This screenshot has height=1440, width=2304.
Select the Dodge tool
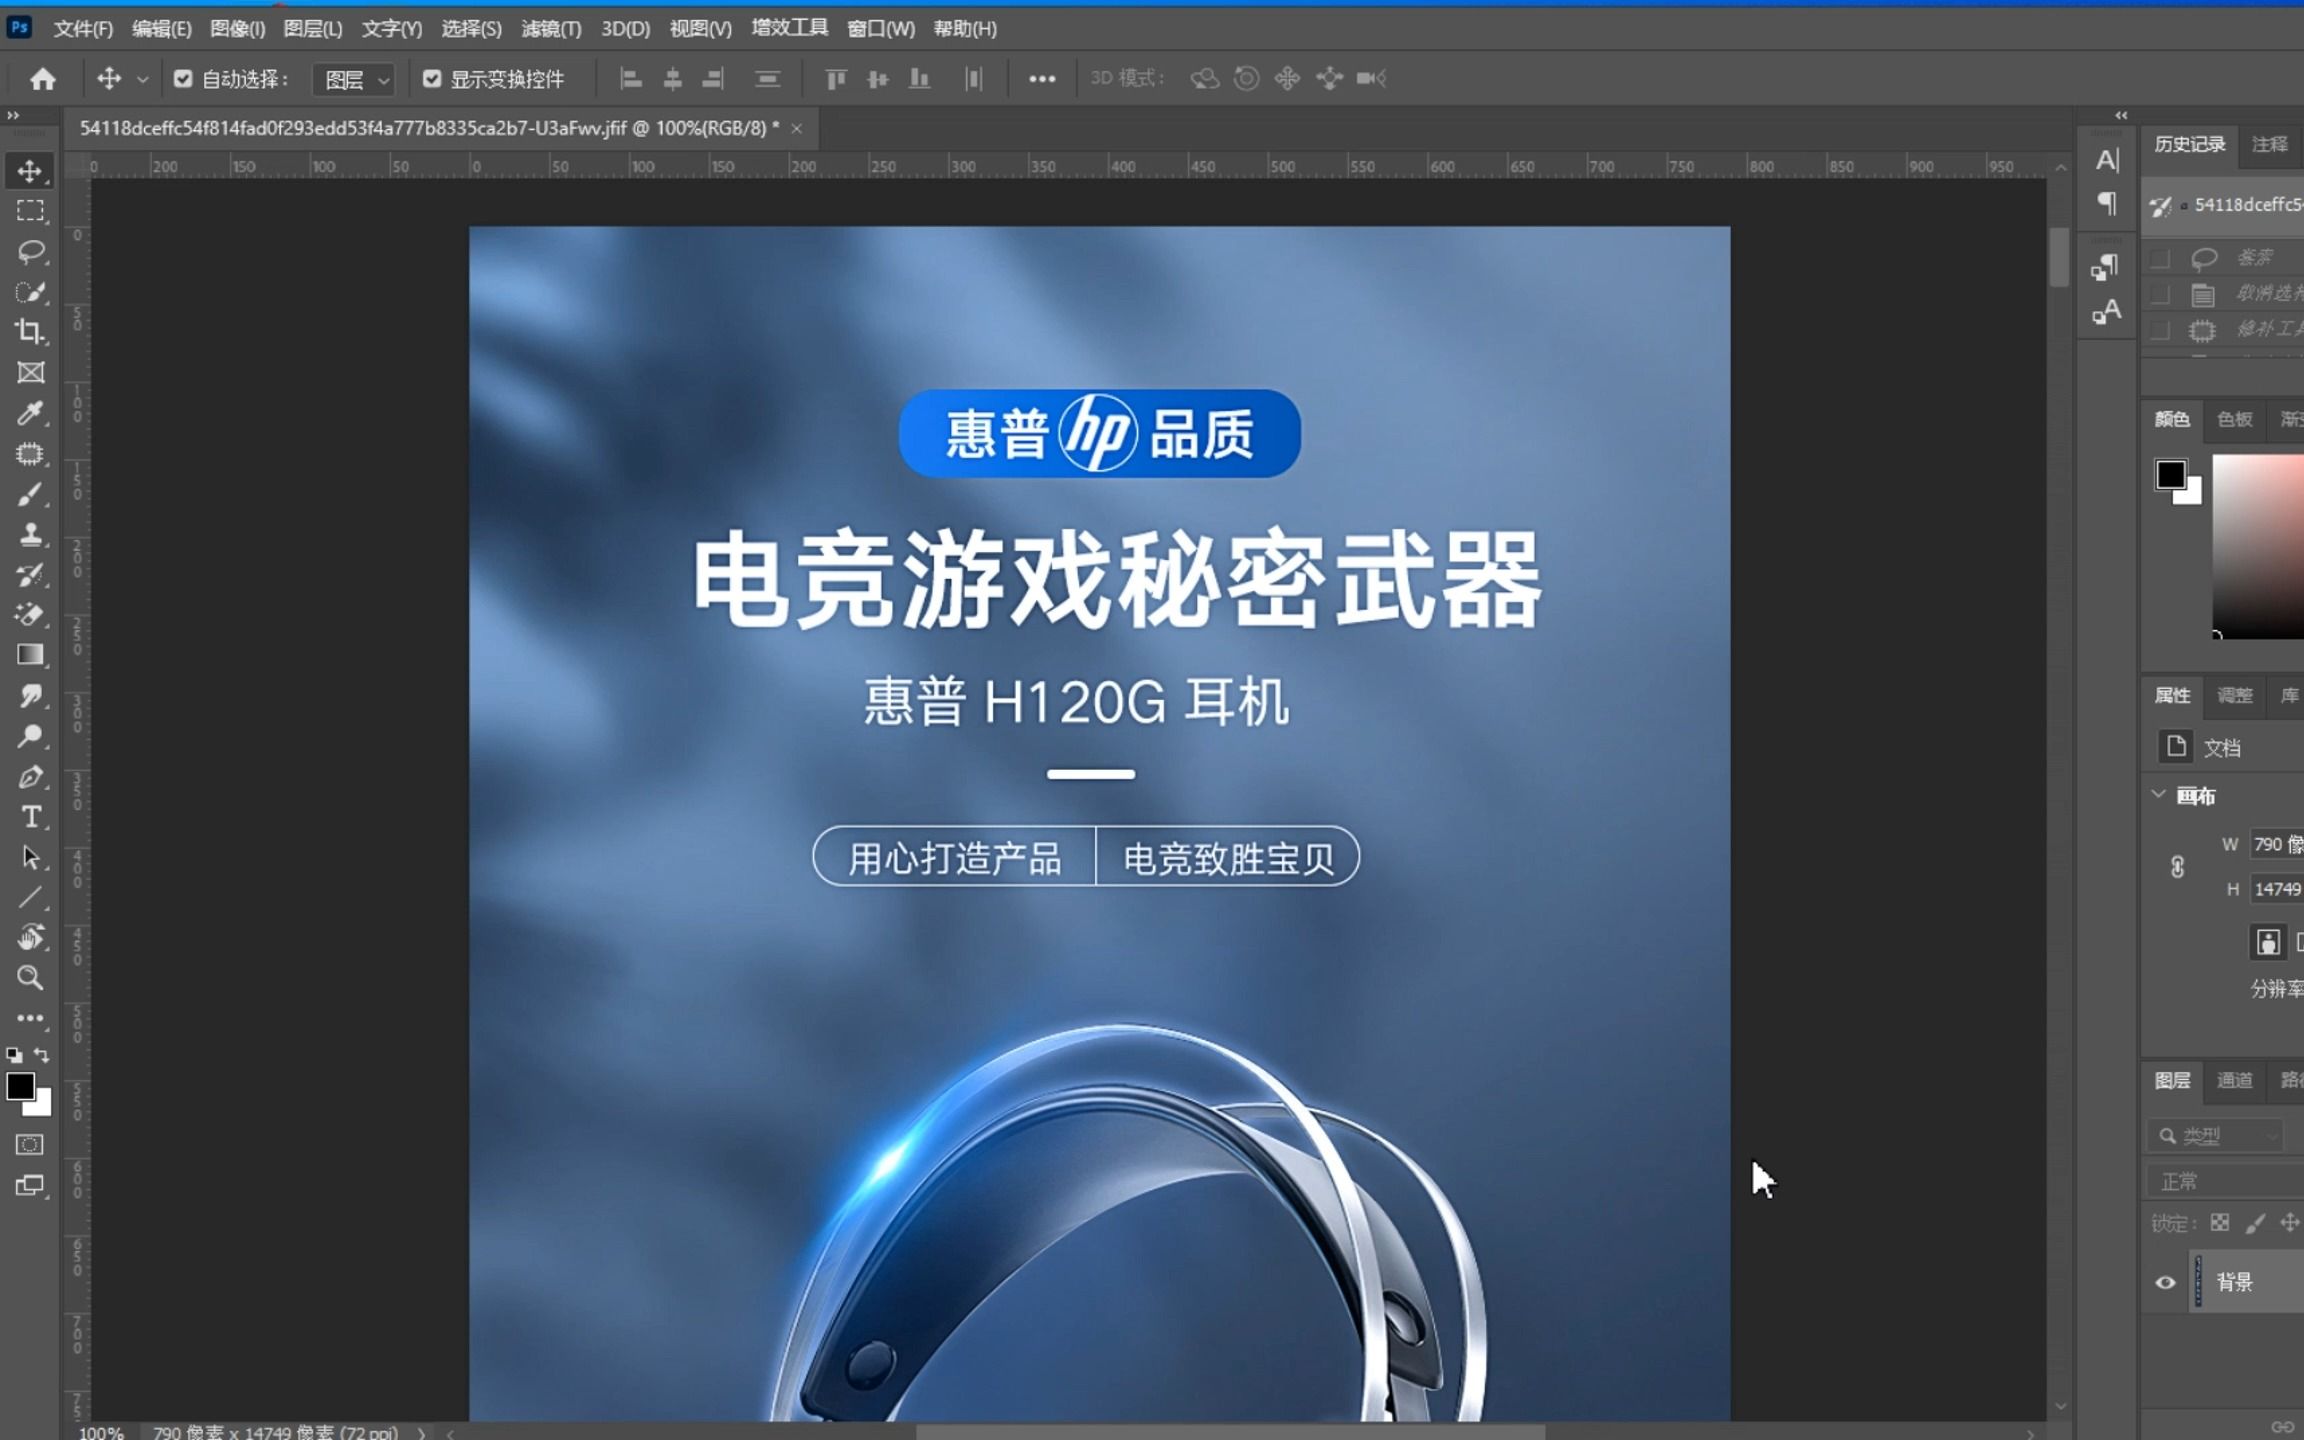click(x=30, y=736)
